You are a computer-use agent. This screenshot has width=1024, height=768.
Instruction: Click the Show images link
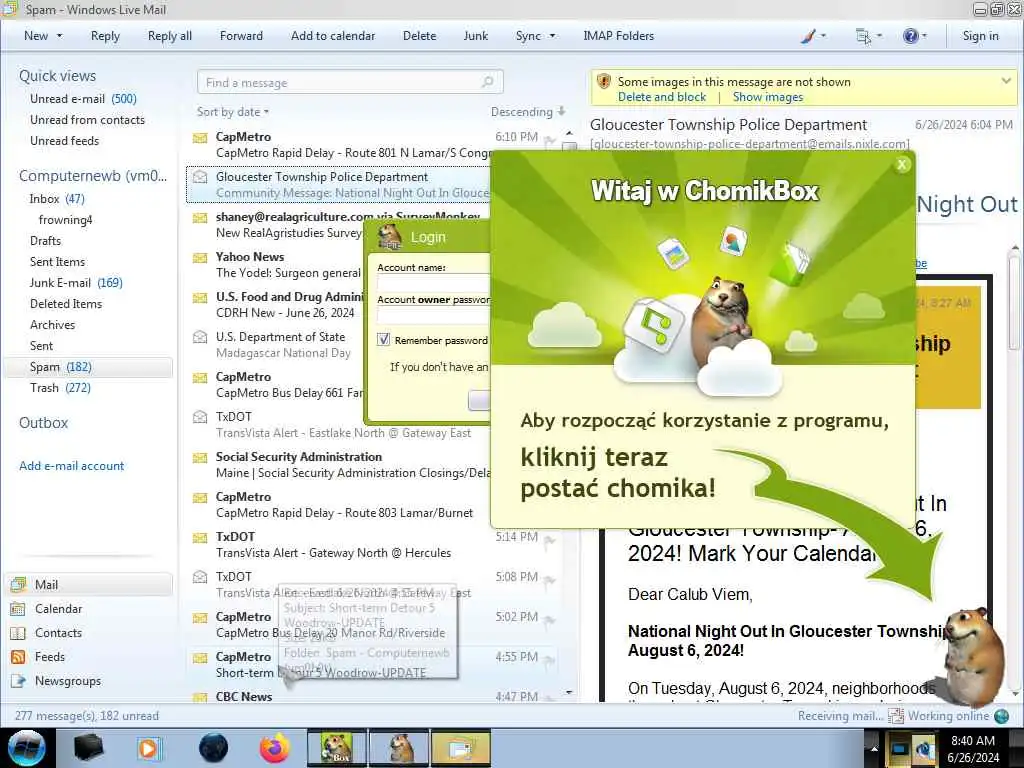767,97
